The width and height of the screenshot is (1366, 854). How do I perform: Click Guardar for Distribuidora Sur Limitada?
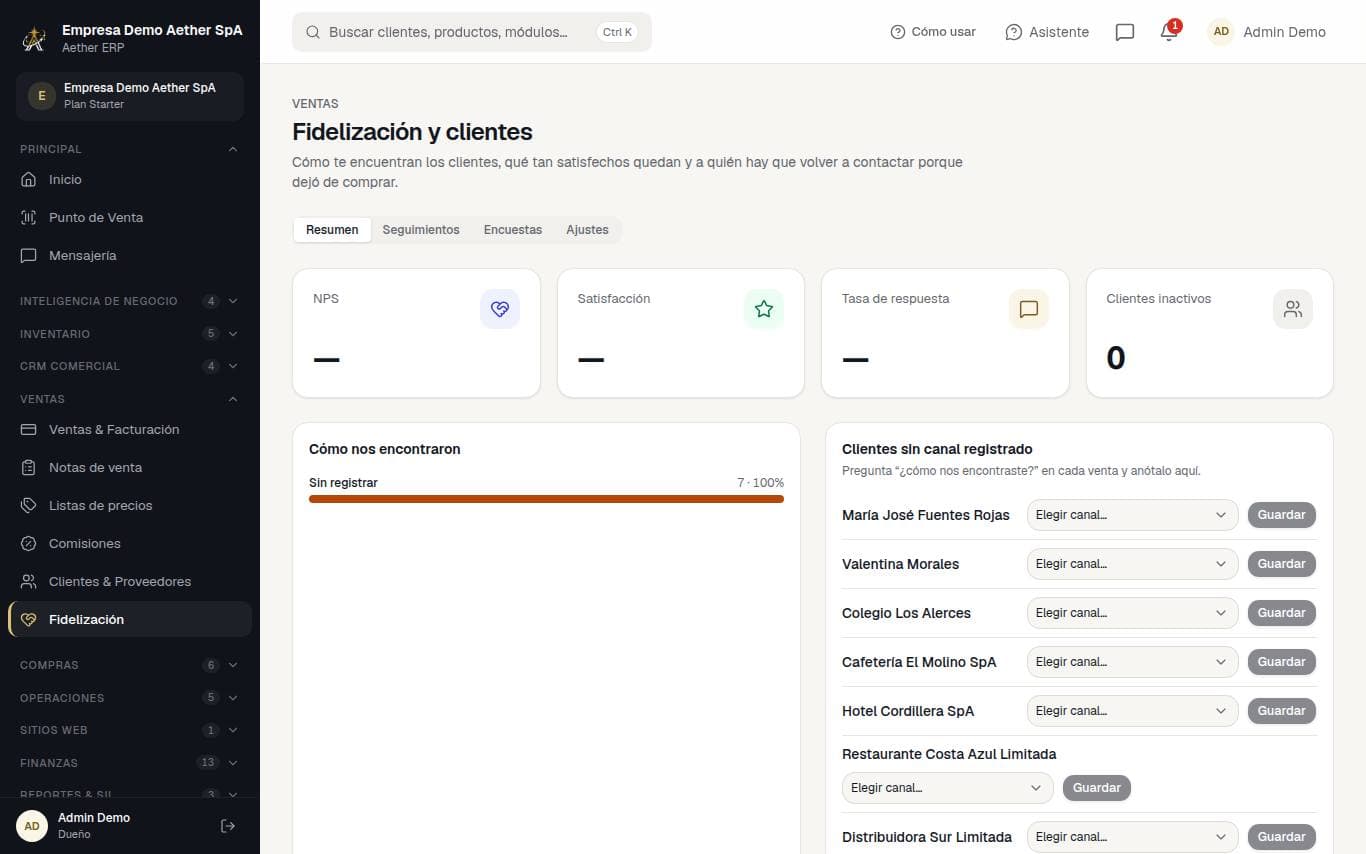(x=1282, y=837)
